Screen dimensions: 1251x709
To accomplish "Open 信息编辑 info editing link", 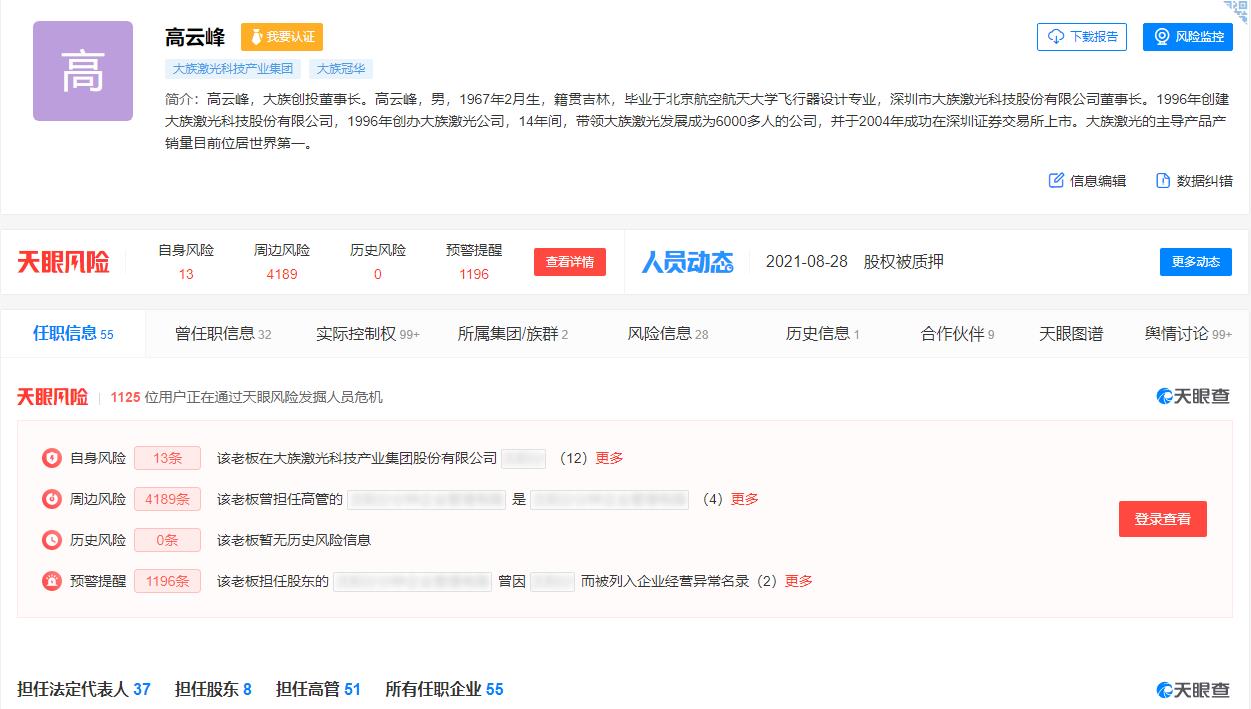I will click(x=1098, y=181).
